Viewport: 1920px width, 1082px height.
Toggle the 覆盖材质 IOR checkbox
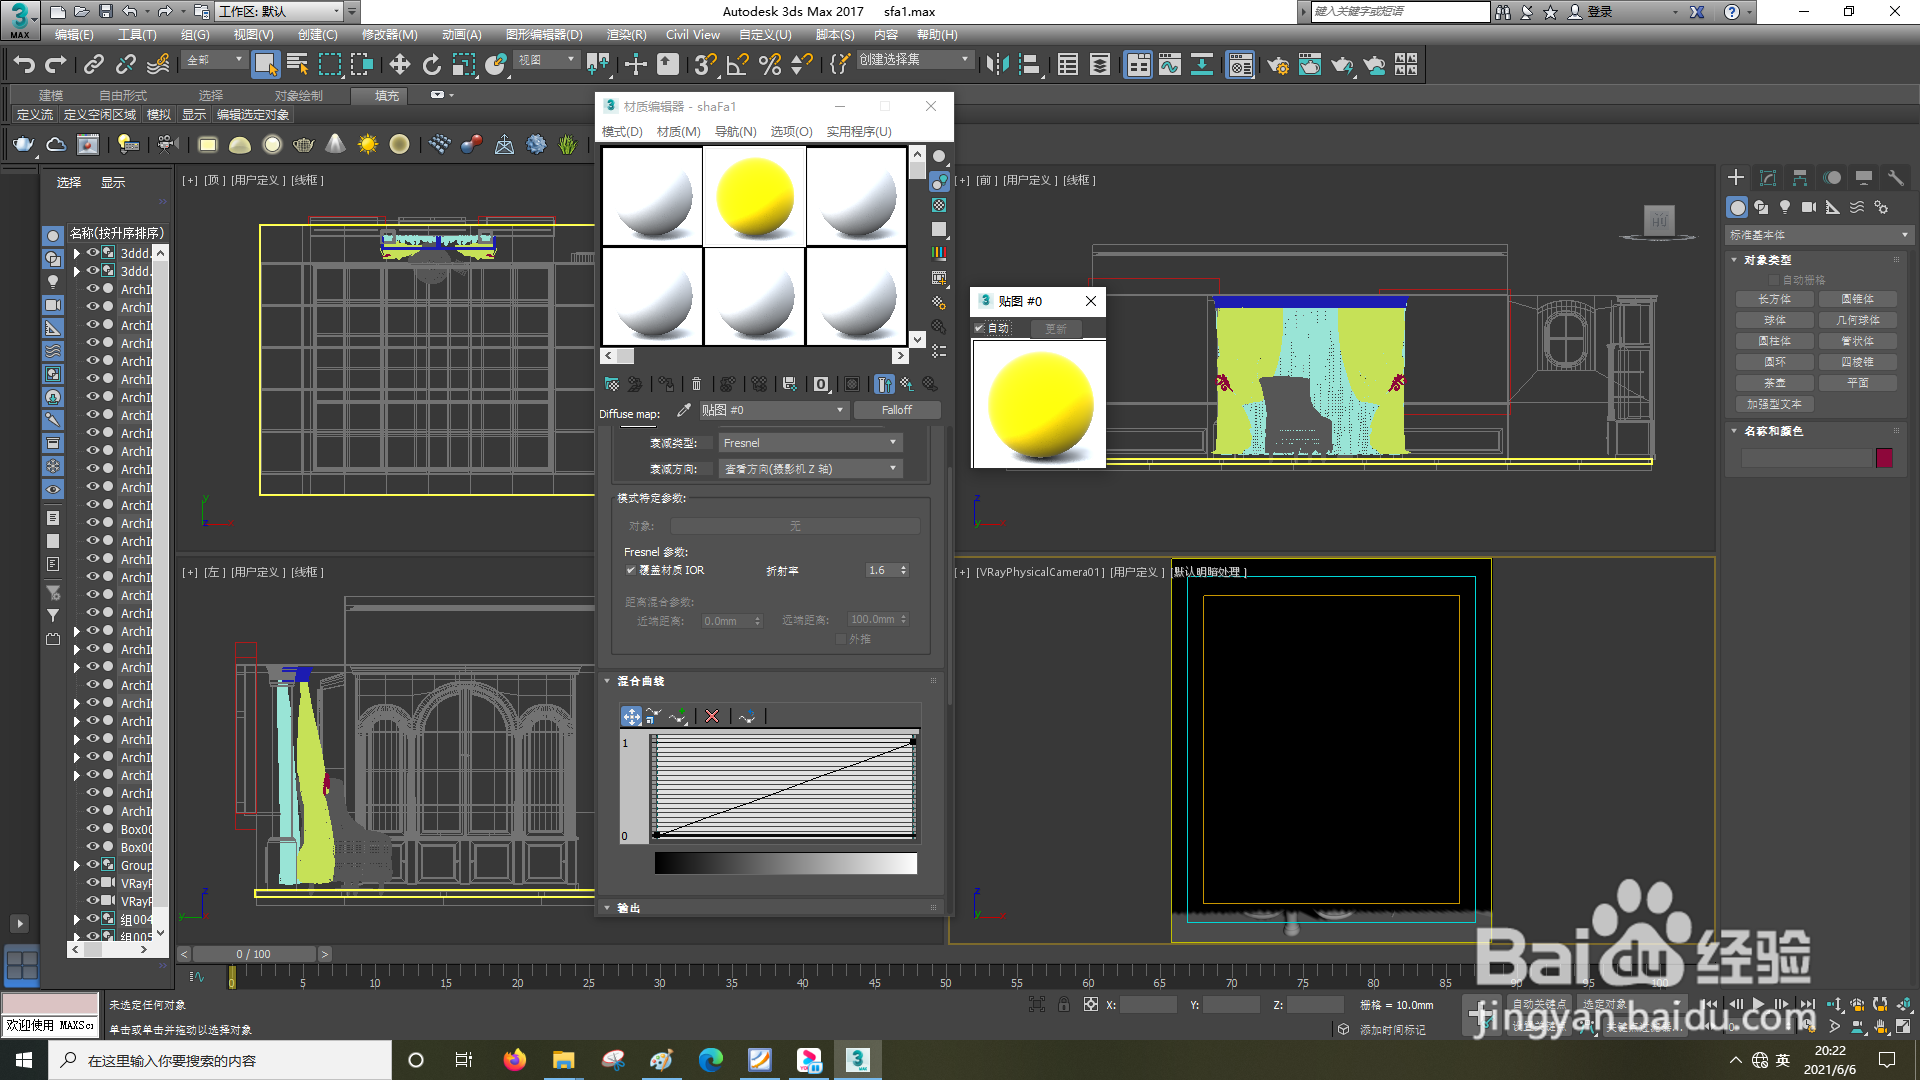(x=631, y=570)
